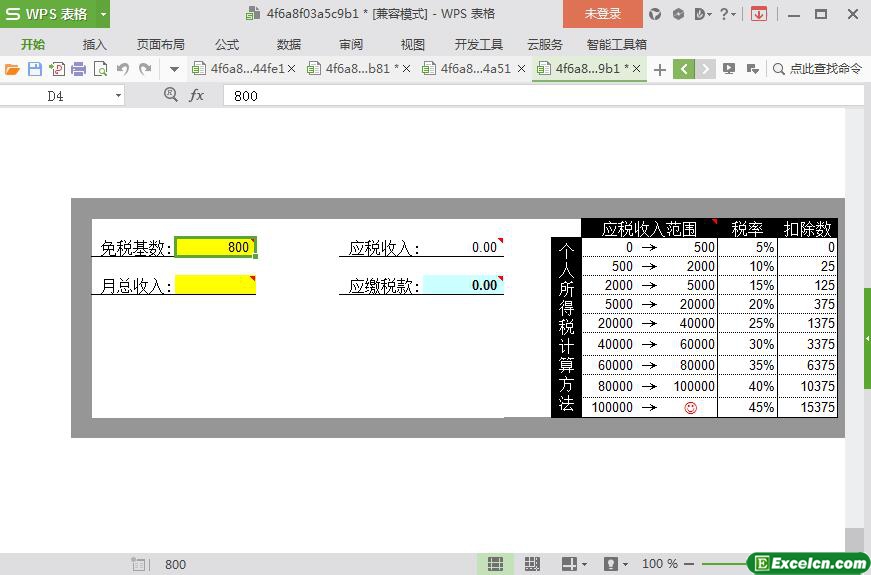Close the 4f6a8...4a51 document tab
Screen dimensions: 871x575
[522, 69]
